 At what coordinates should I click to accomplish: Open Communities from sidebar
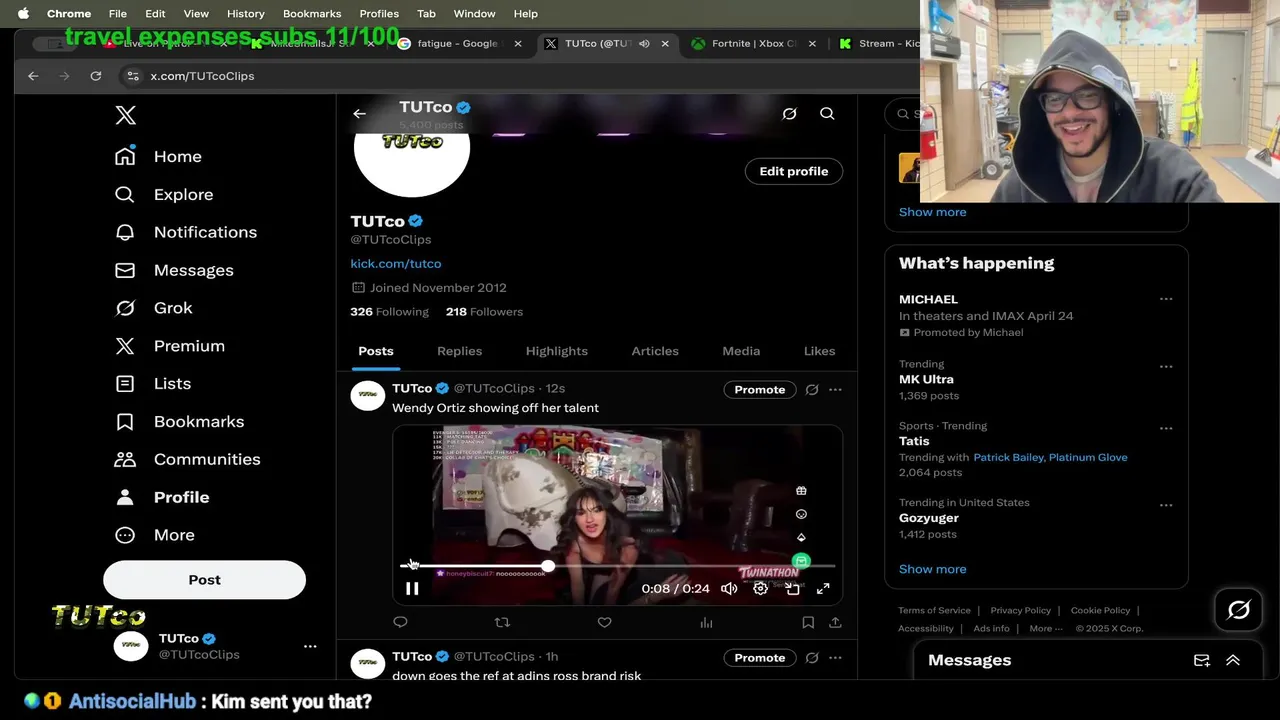[187, 459]
